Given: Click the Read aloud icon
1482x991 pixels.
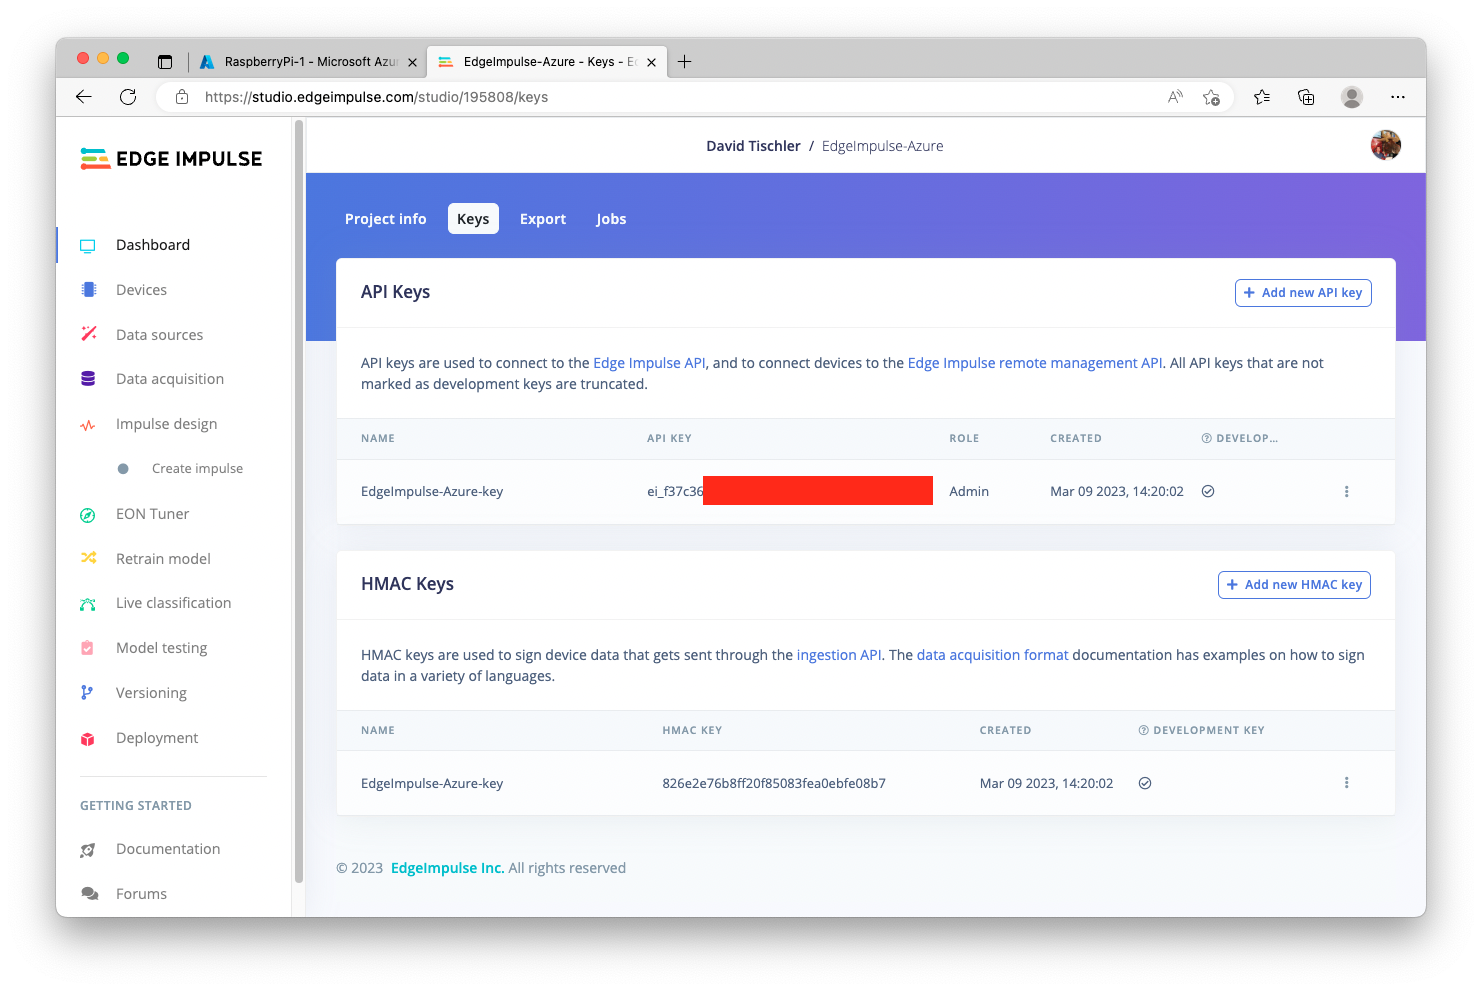Looking at the screenshot, I should tap(1175, 97).
